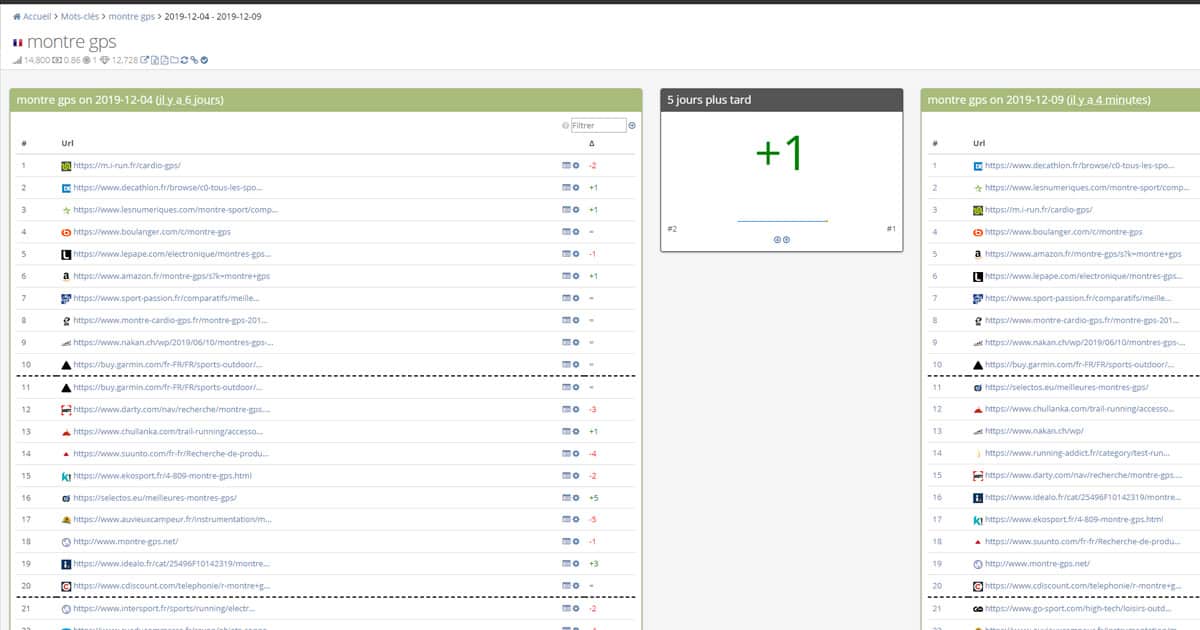
Task: Click the check-circle icon under the keyword title
Action: (x=204, y=60)
